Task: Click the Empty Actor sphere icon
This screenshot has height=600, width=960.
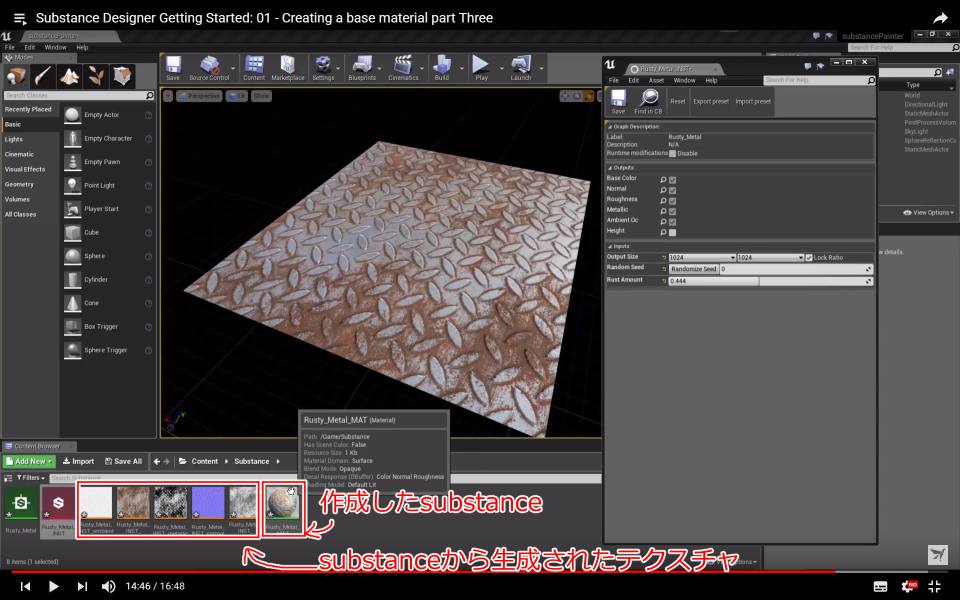Action: (x=72, y=115)
